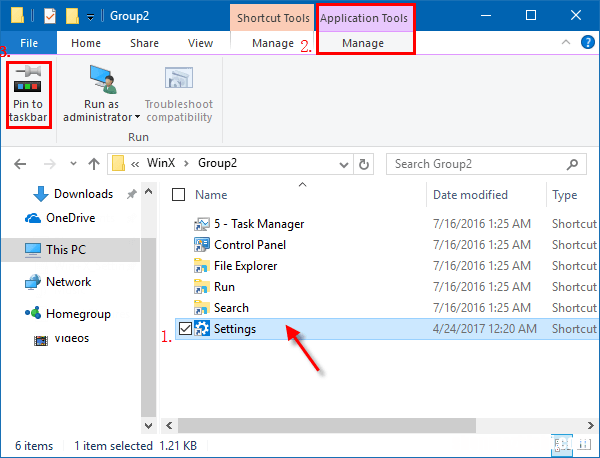Click Group2 in the address breadcrumb
600x458 pixels.
coord(217,163)
